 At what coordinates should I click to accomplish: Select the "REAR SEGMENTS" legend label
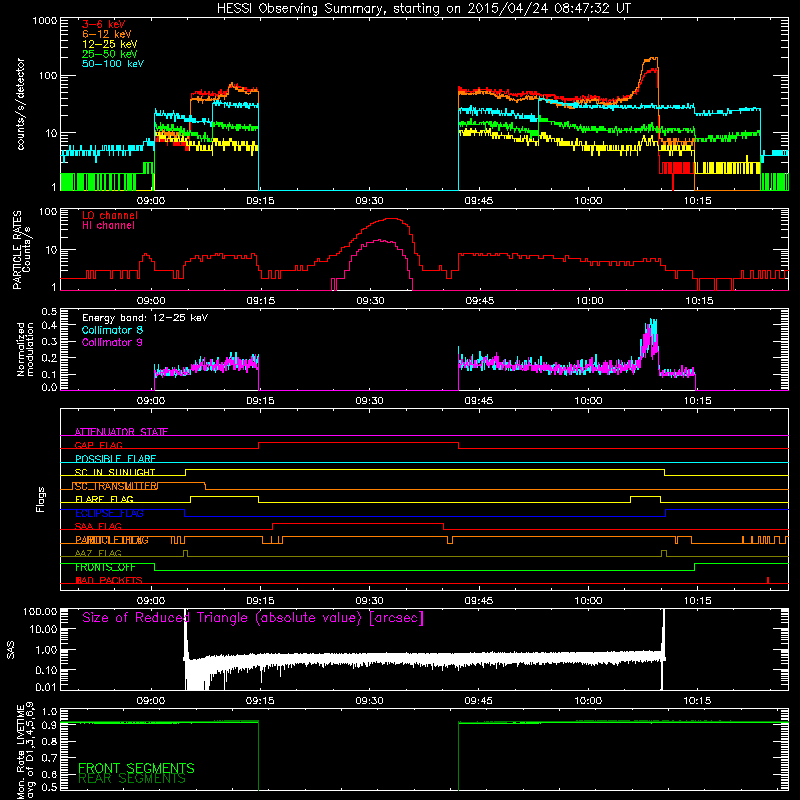tap(132, 779)
